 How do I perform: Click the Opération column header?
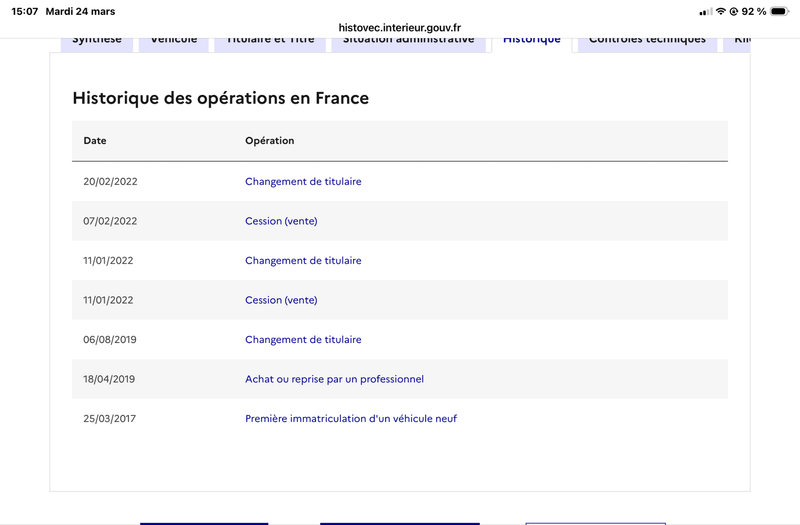pyautogui.click(x=269, y=140)
